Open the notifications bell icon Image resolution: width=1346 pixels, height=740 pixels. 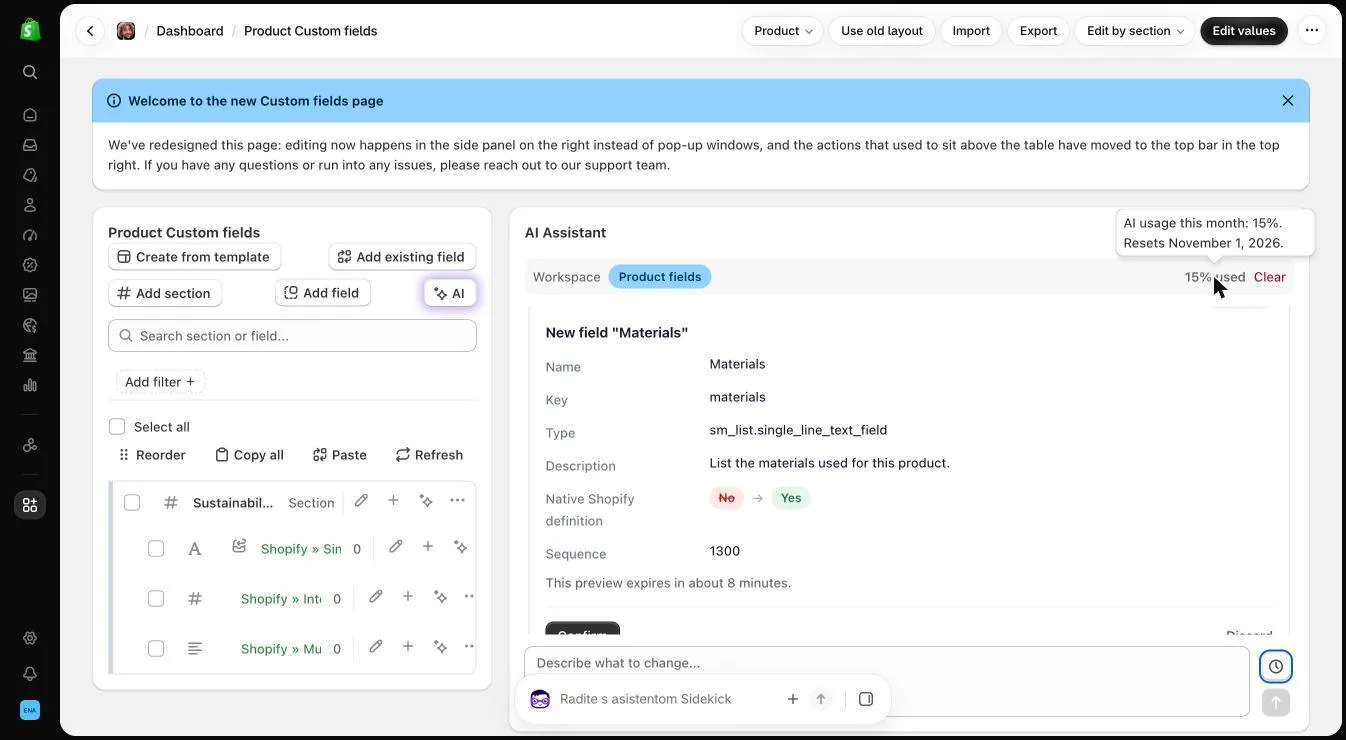tap(30, 673)
